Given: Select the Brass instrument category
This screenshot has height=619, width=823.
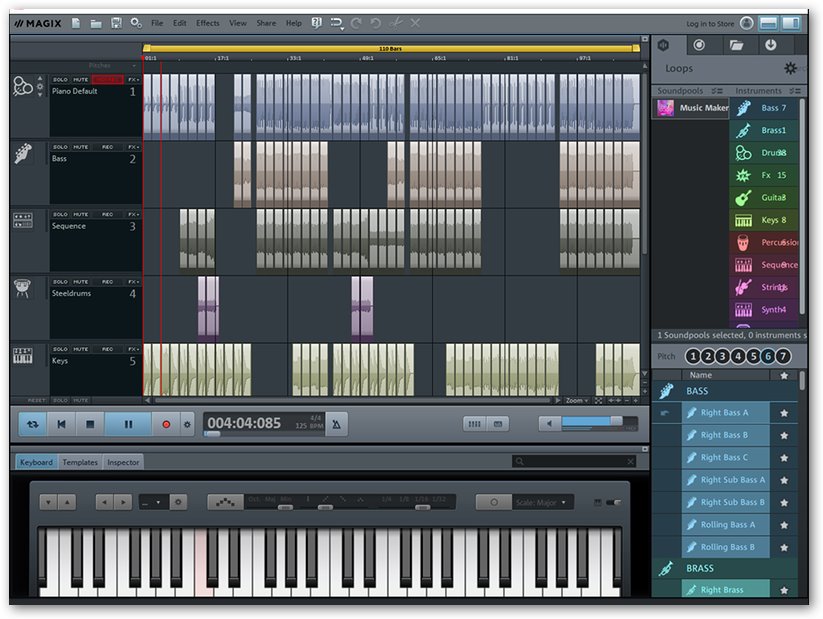Looking at the screenshot, I should tap(764, 130).
